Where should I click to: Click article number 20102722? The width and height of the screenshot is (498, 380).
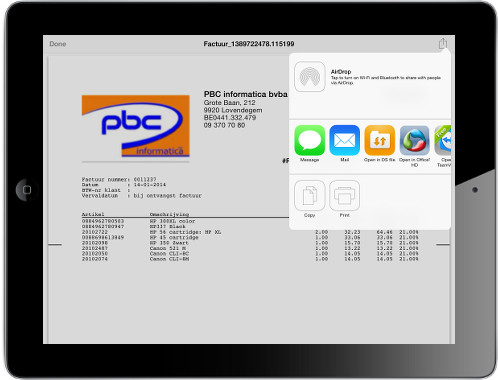click(x=95, y=232)
